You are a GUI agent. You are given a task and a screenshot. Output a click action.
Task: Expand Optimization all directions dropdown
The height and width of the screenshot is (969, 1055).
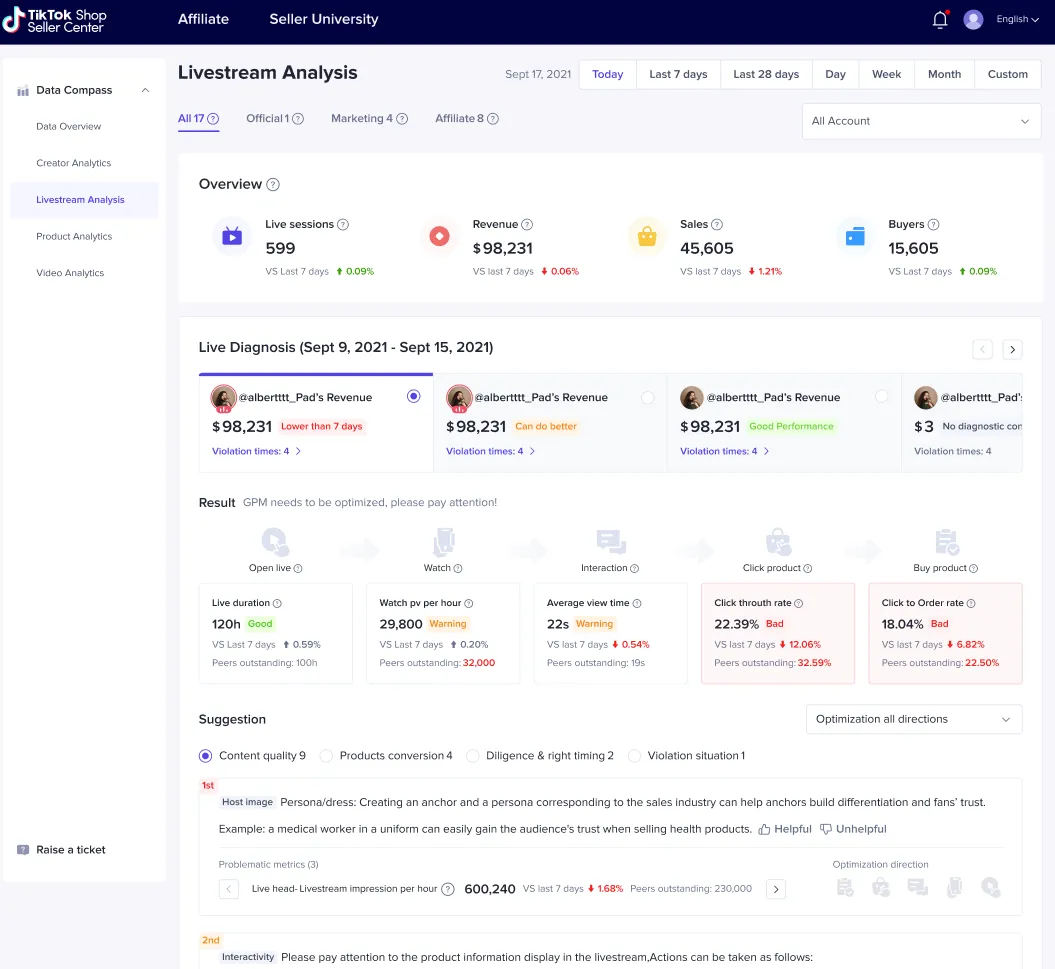click(x=913, y=719)
